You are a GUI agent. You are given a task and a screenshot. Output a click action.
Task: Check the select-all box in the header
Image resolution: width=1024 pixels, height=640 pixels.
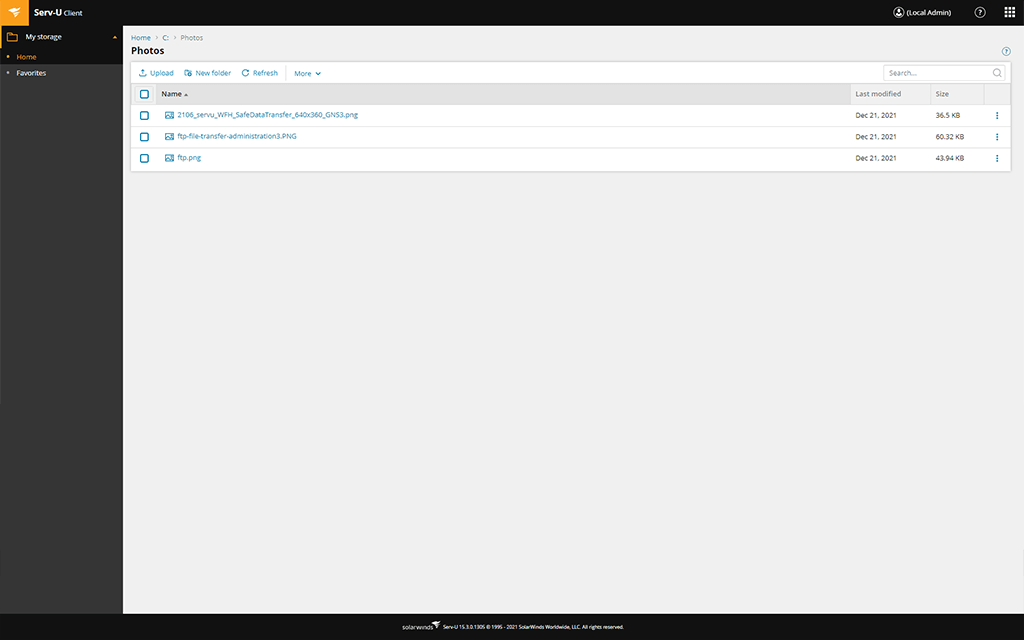tap(144, 93)
